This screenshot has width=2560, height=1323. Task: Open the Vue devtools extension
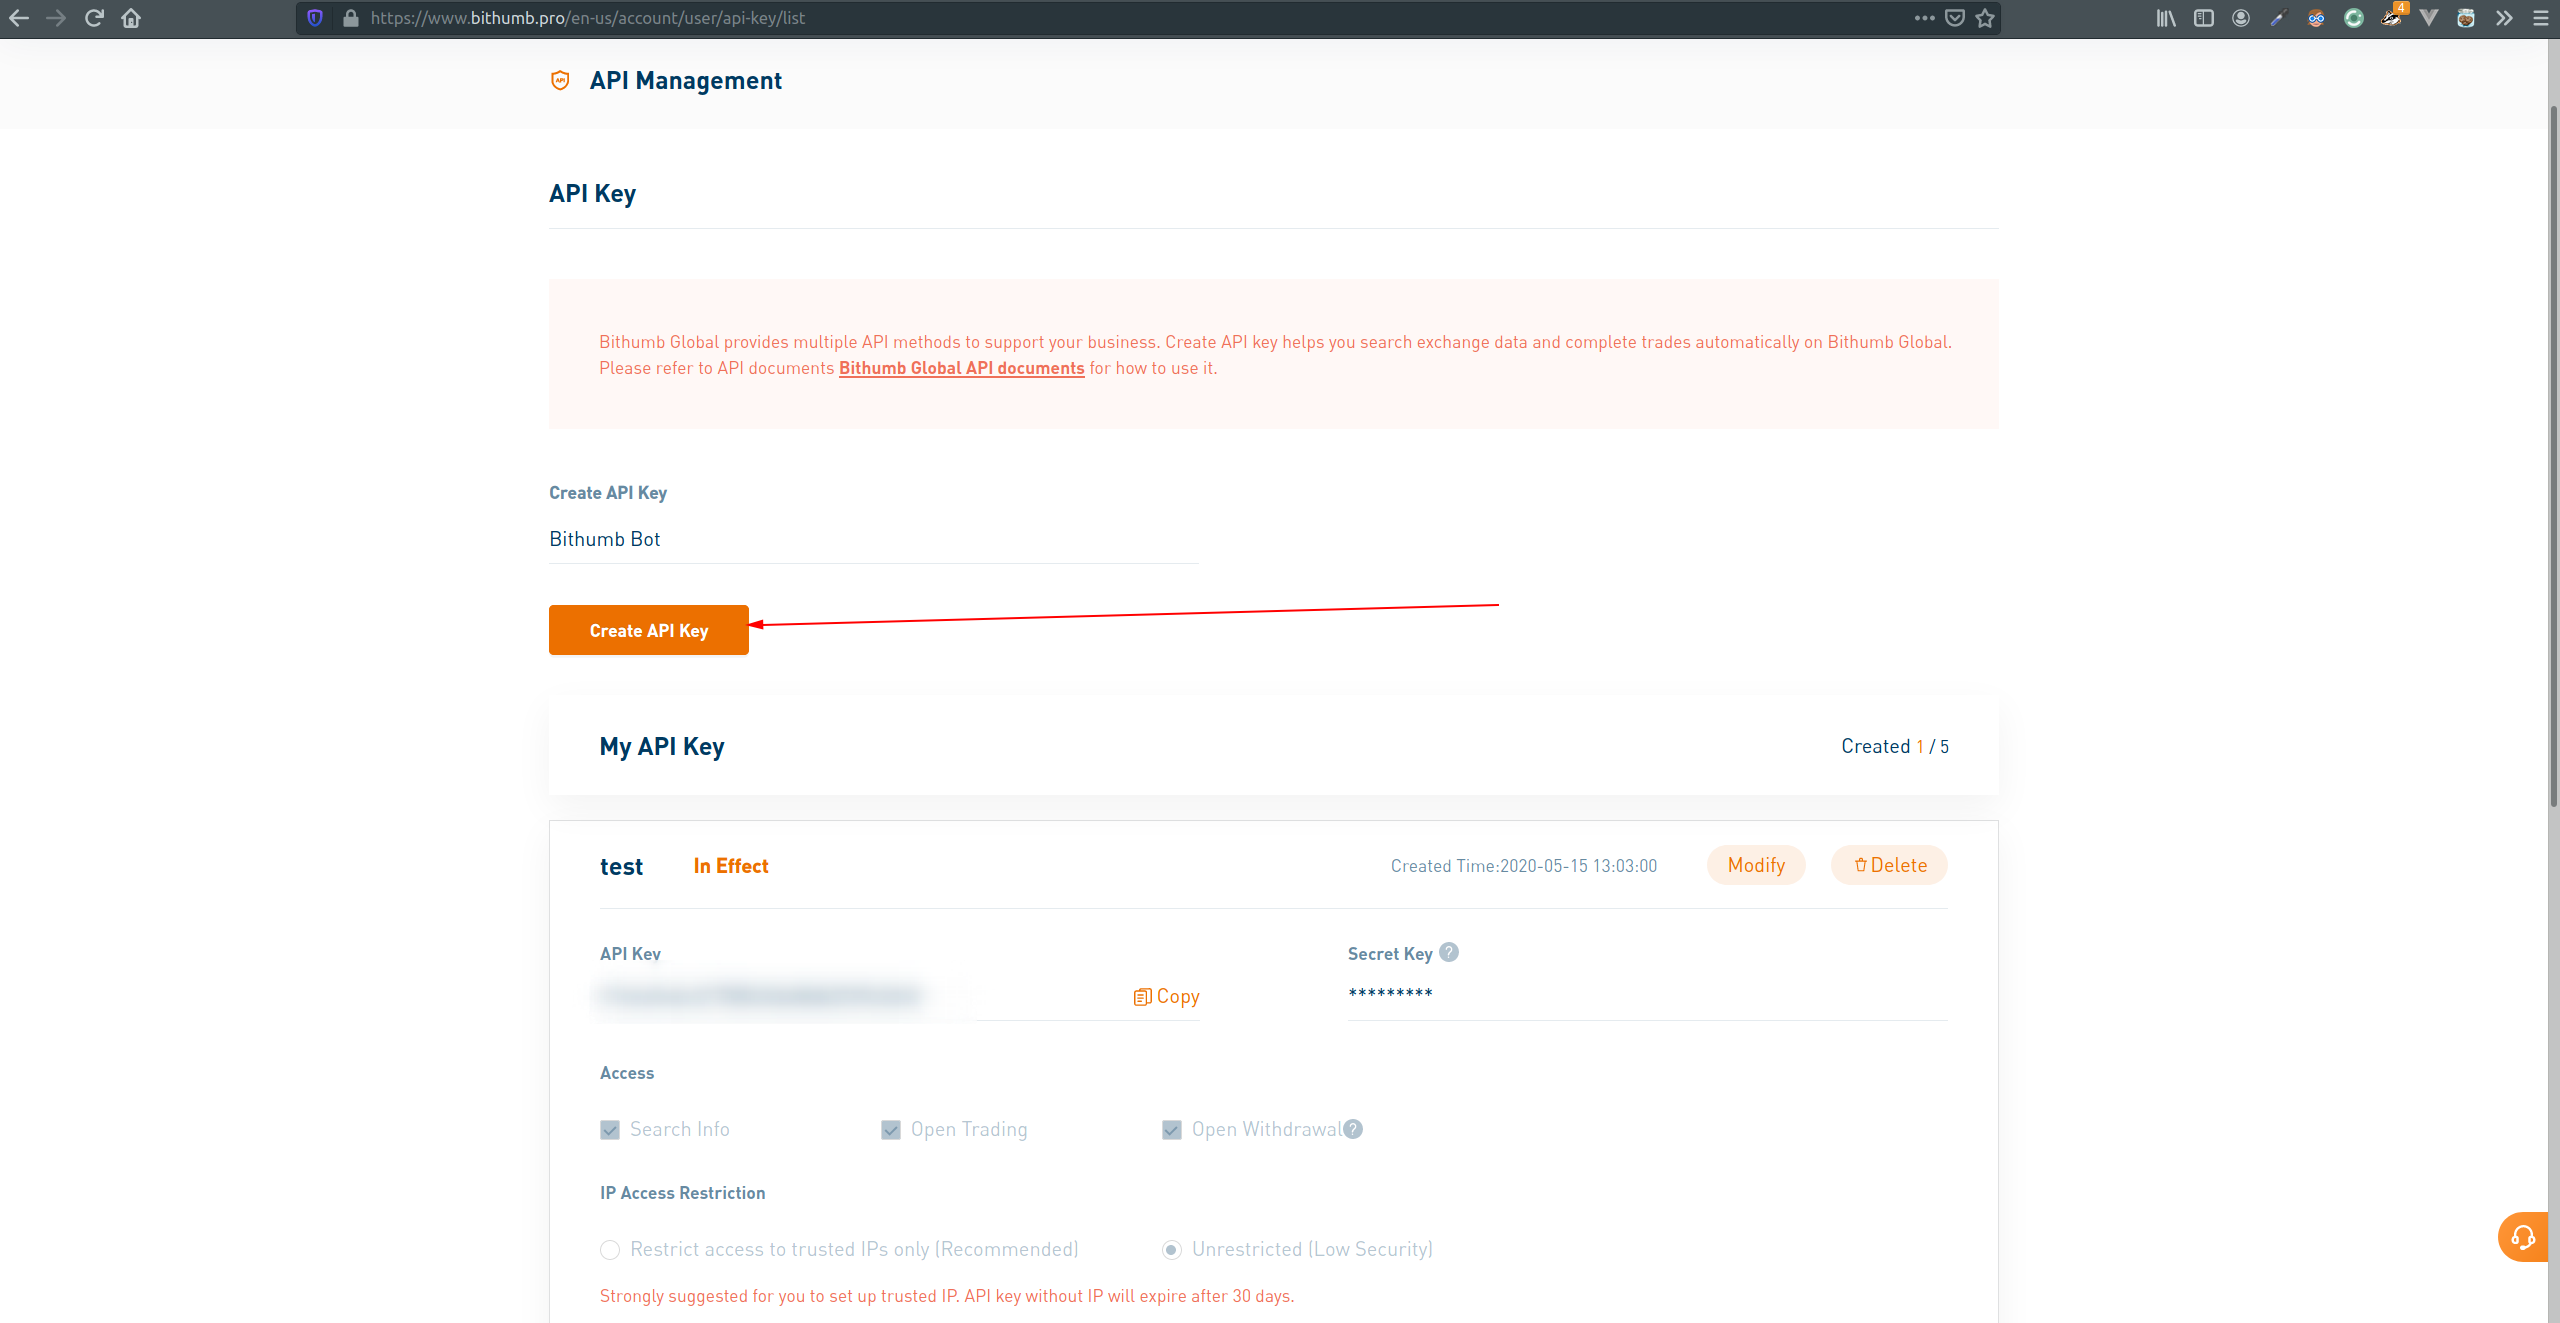click(x=2429, y=18)
